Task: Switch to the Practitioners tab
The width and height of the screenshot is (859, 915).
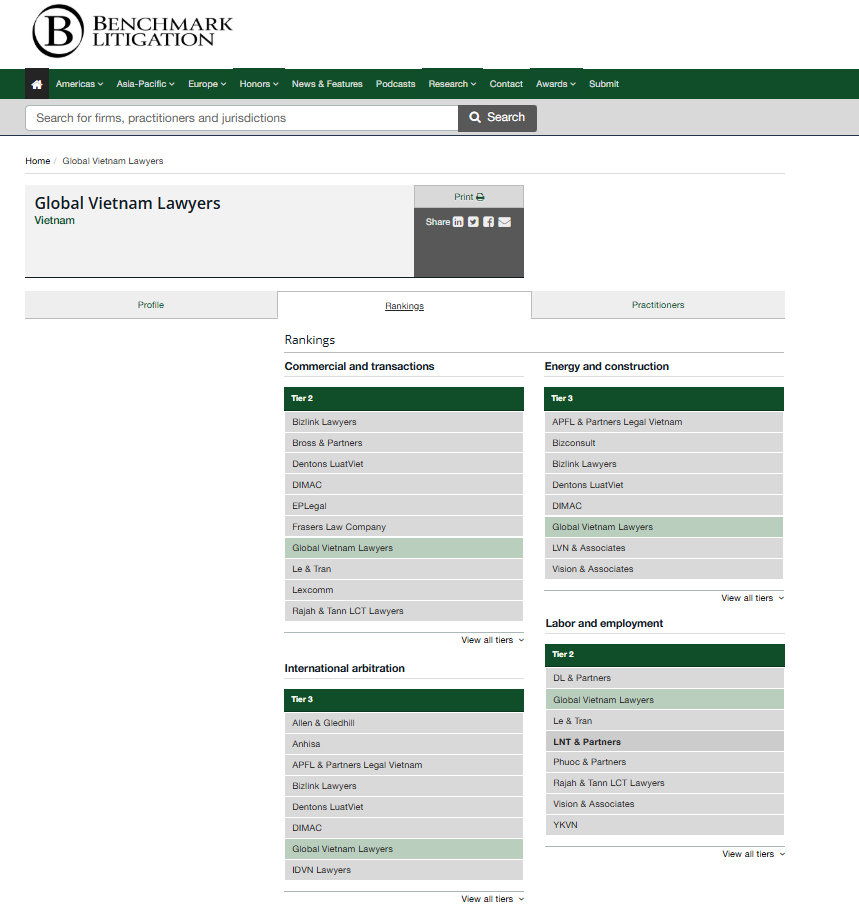Action: pos(658,305)
